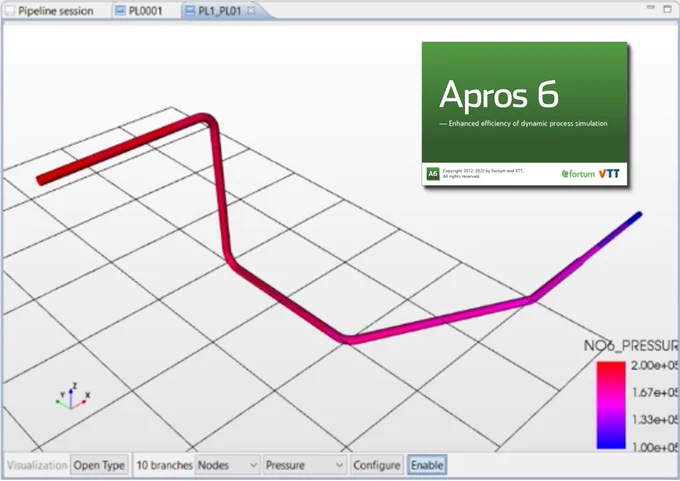Click the 2.00e+05 legend value
The image size is (680, 481).
655,366
